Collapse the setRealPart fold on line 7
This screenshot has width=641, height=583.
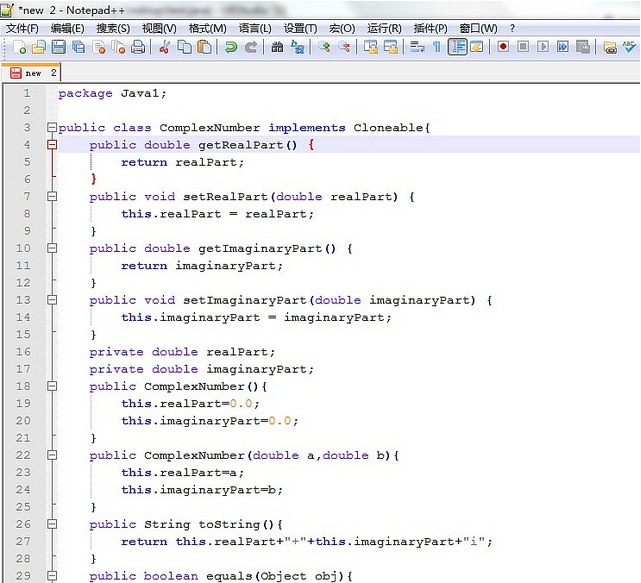(52, 197)
